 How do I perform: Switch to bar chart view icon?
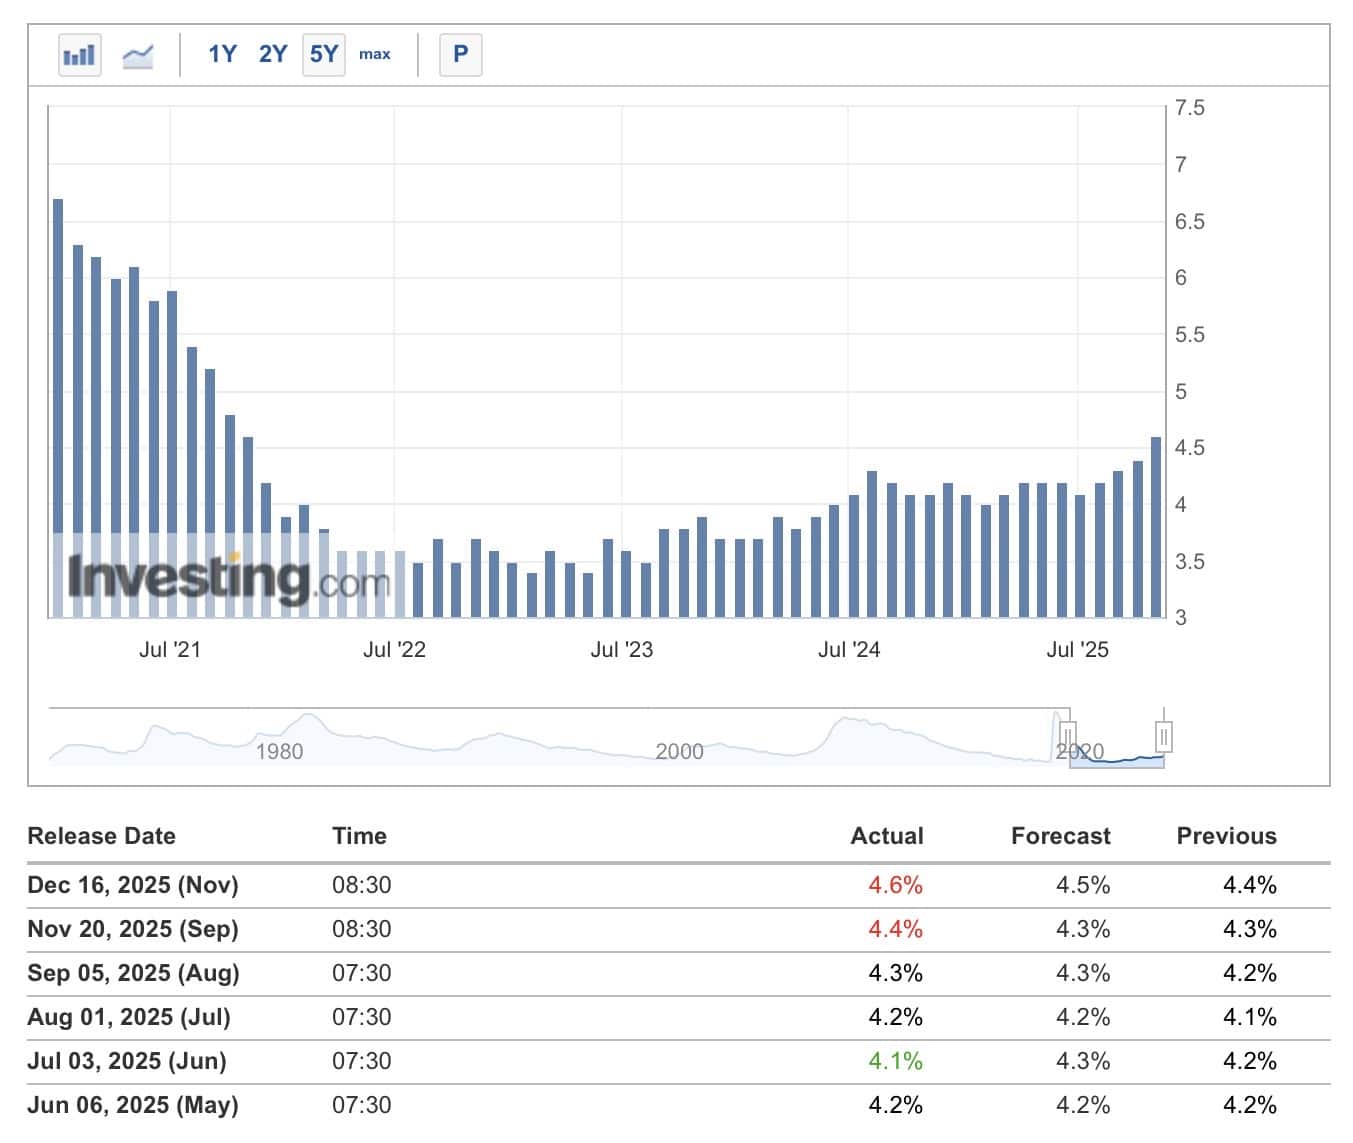click(79, 55)
